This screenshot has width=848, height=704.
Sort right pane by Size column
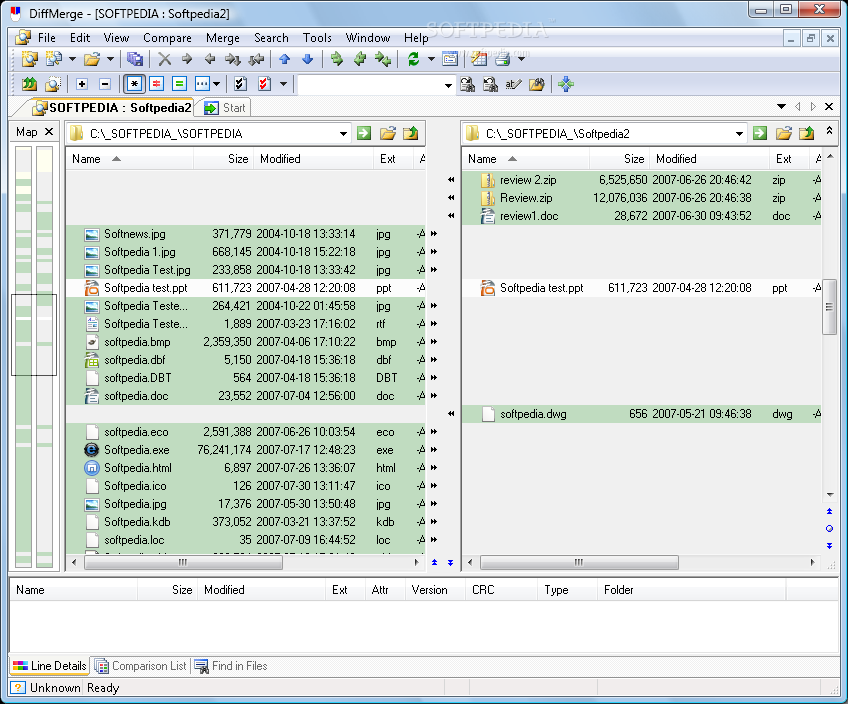(619, 159)
